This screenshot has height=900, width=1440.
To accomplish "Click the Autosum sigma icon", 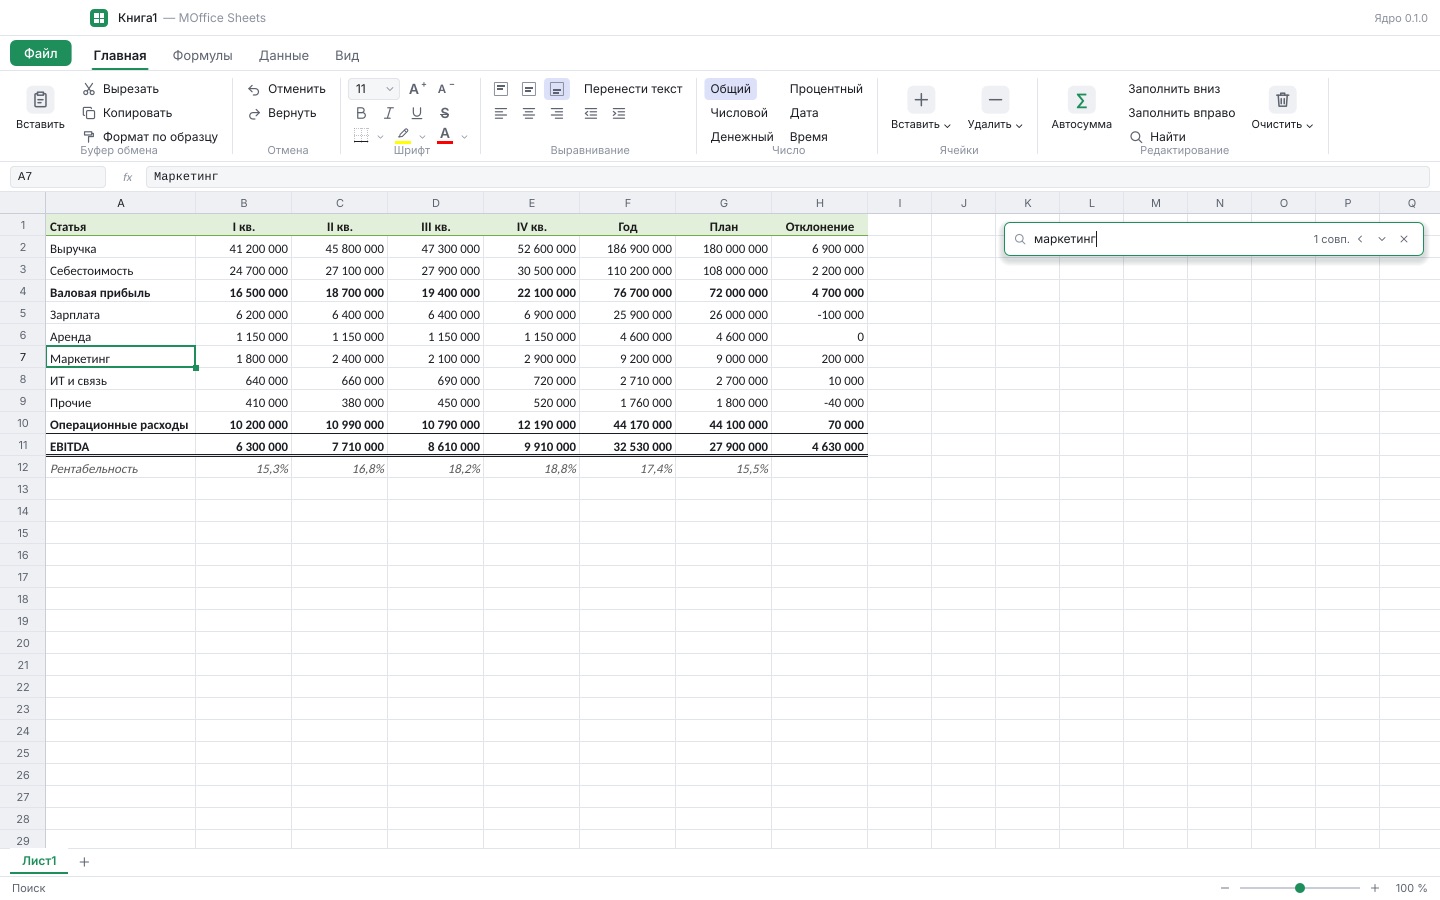I will [1081, 100].
